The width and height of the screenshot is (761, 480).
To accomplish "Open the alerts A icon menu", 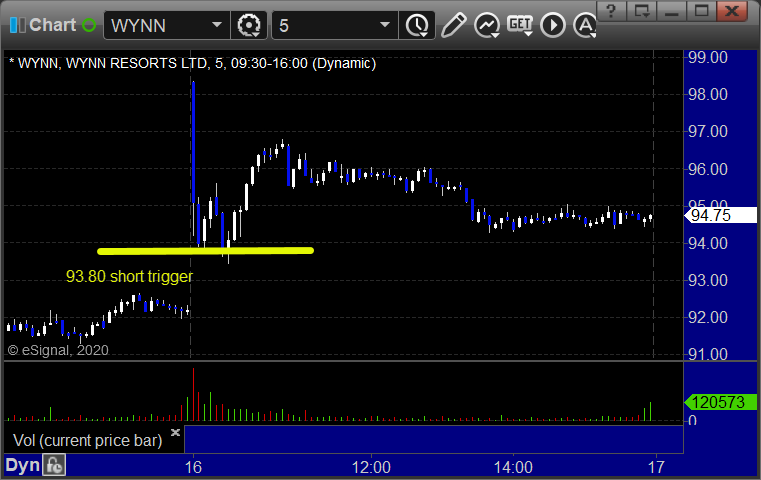I will click(x=585, y=25).
